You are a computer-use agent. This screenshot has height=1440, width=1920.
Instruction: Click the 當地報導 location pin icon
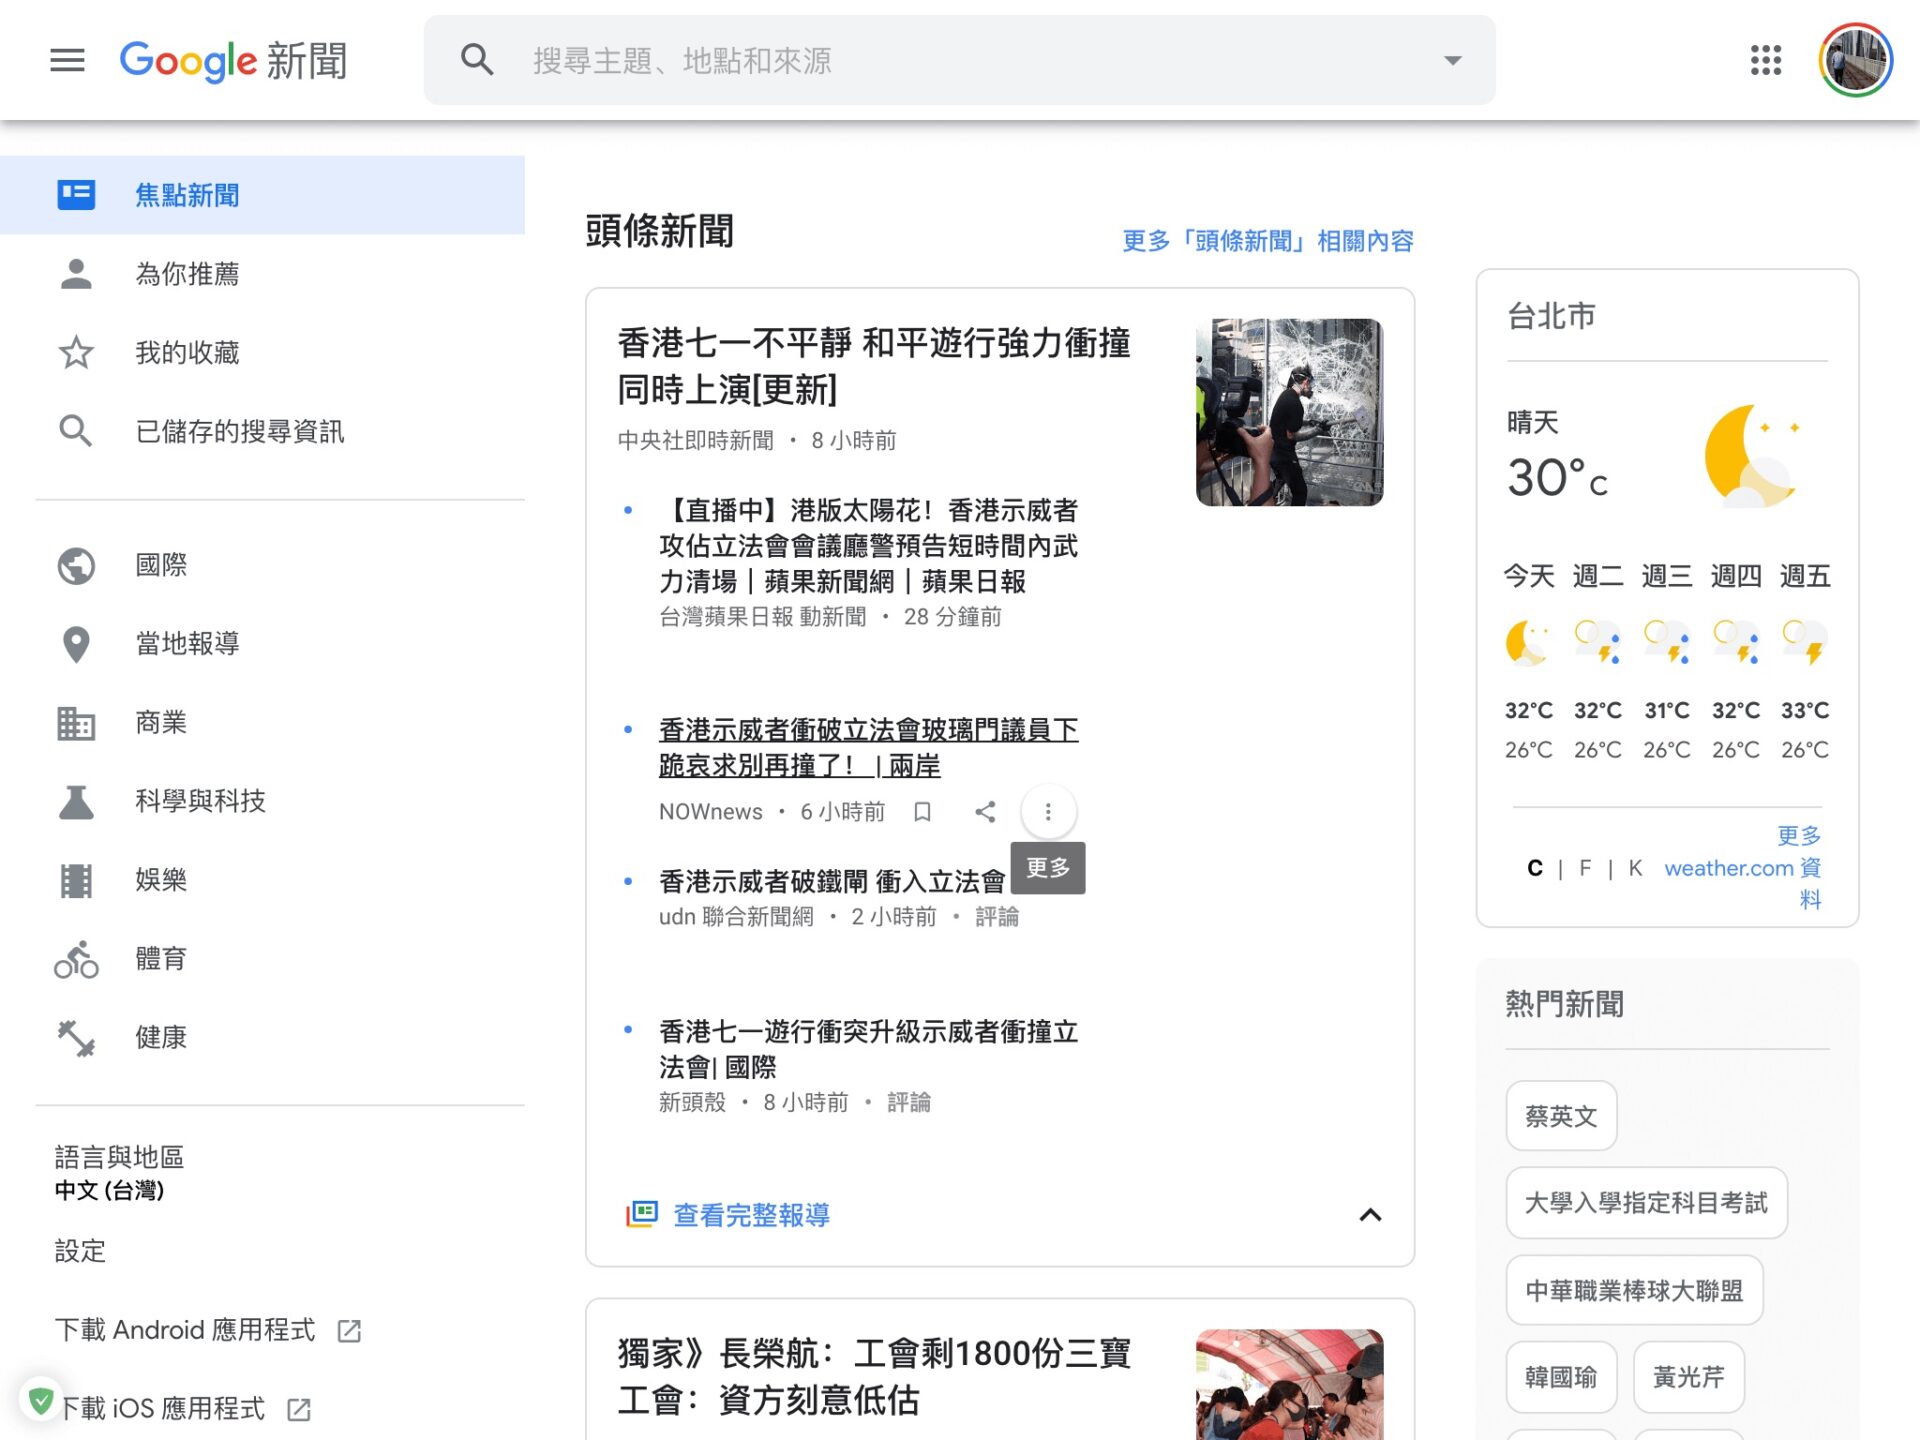point(76,644)
